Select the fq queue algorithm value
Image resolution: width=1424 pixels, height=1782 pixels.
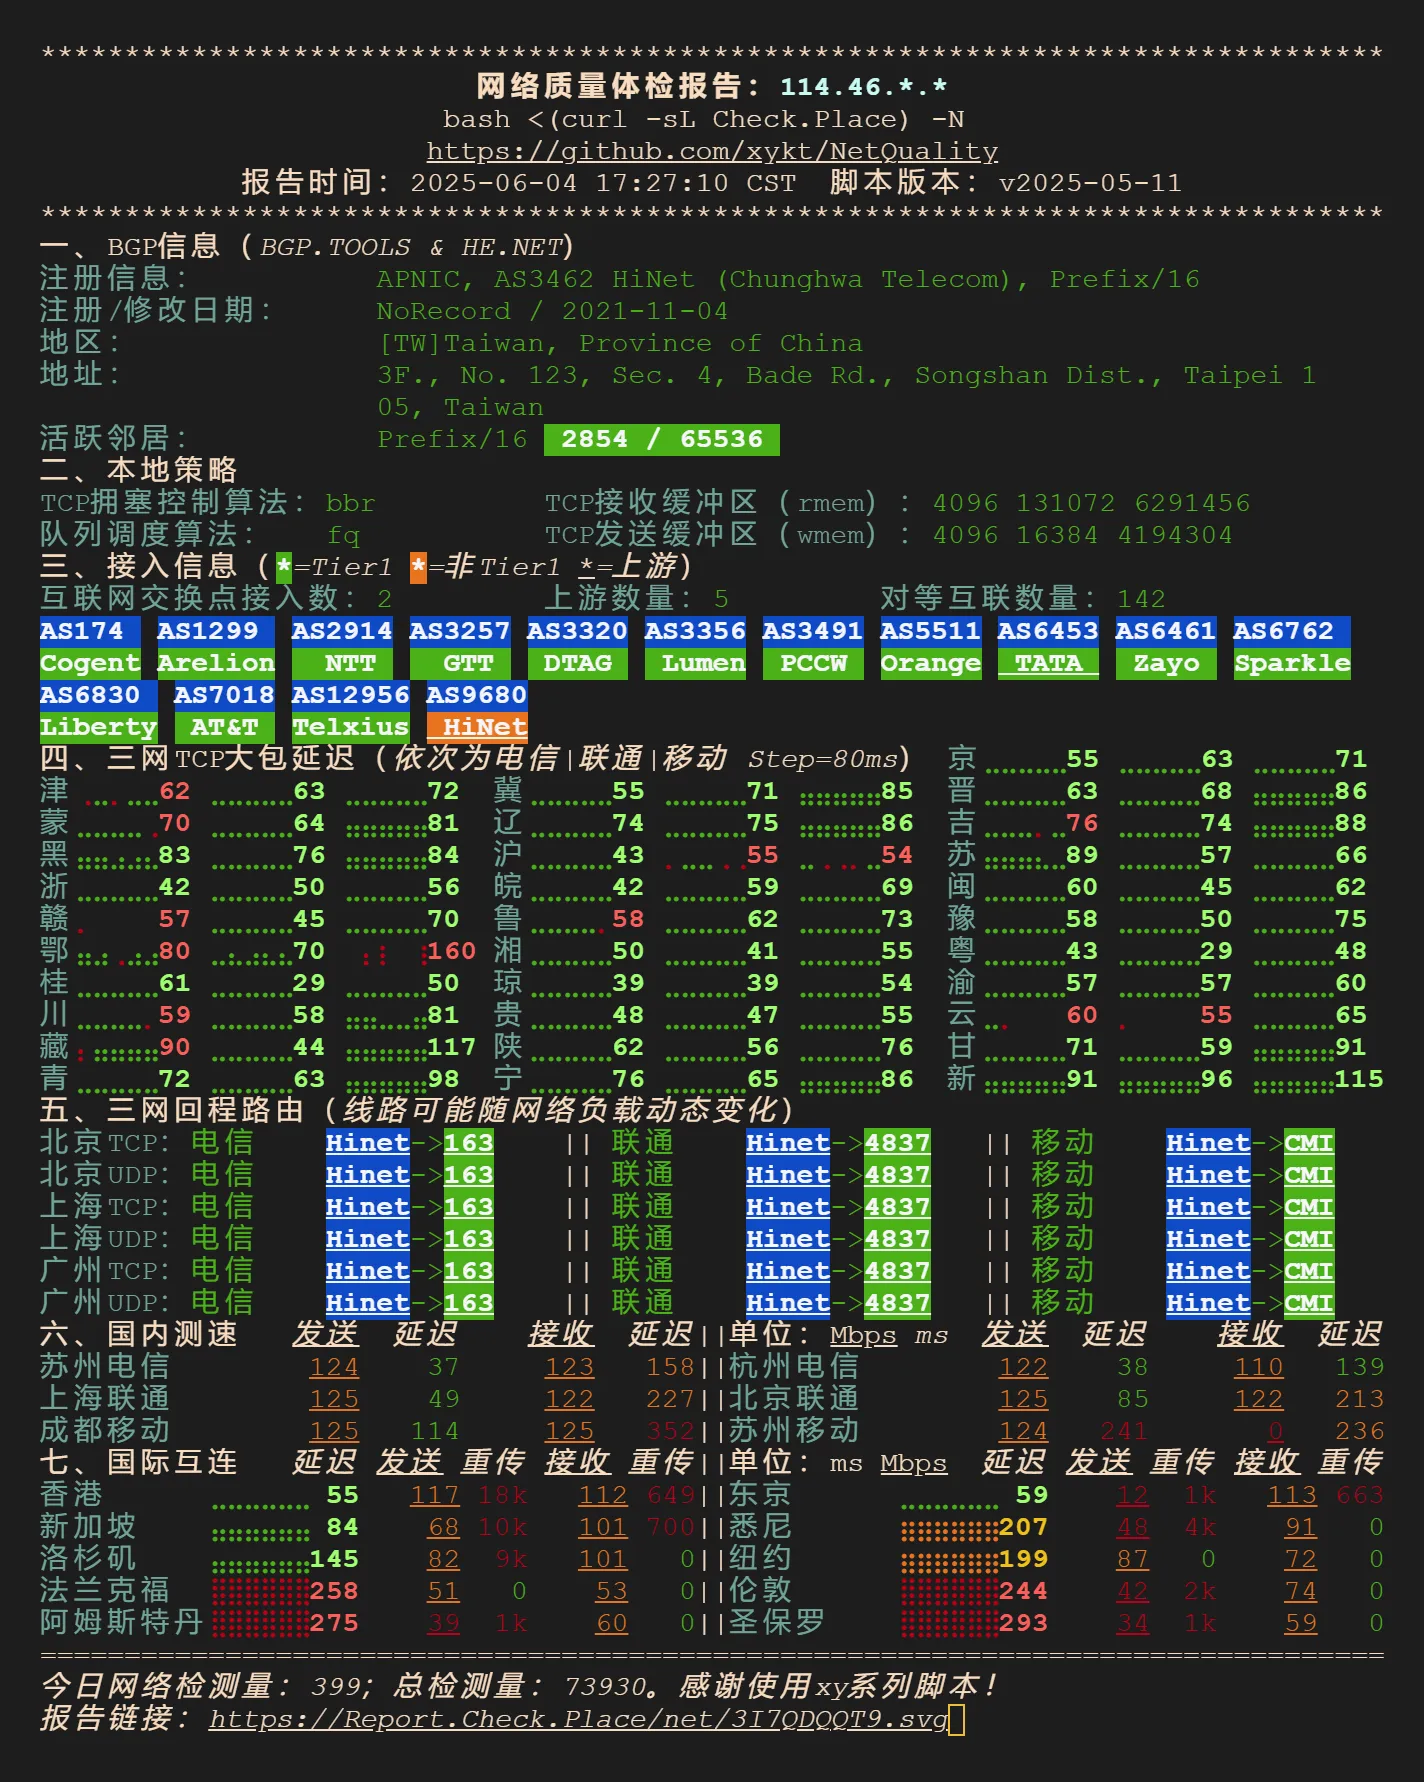343,535
